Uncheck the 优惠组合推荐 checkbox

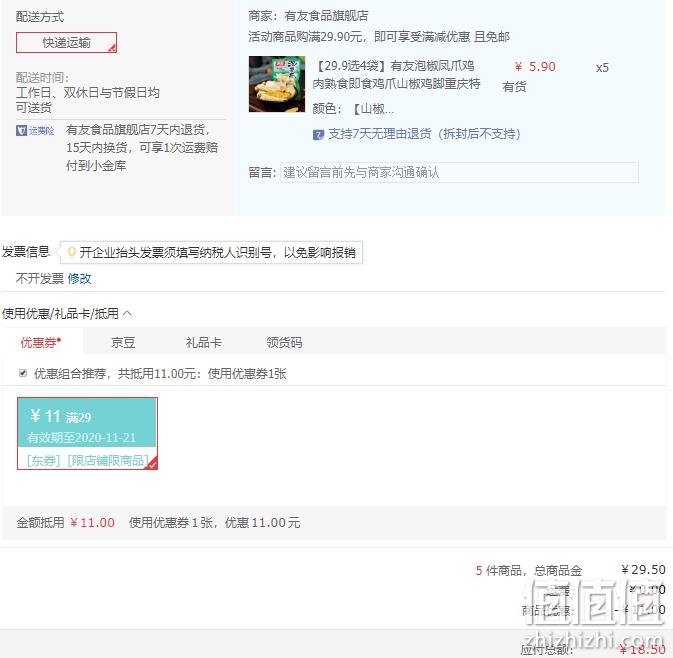pos(23,373)
